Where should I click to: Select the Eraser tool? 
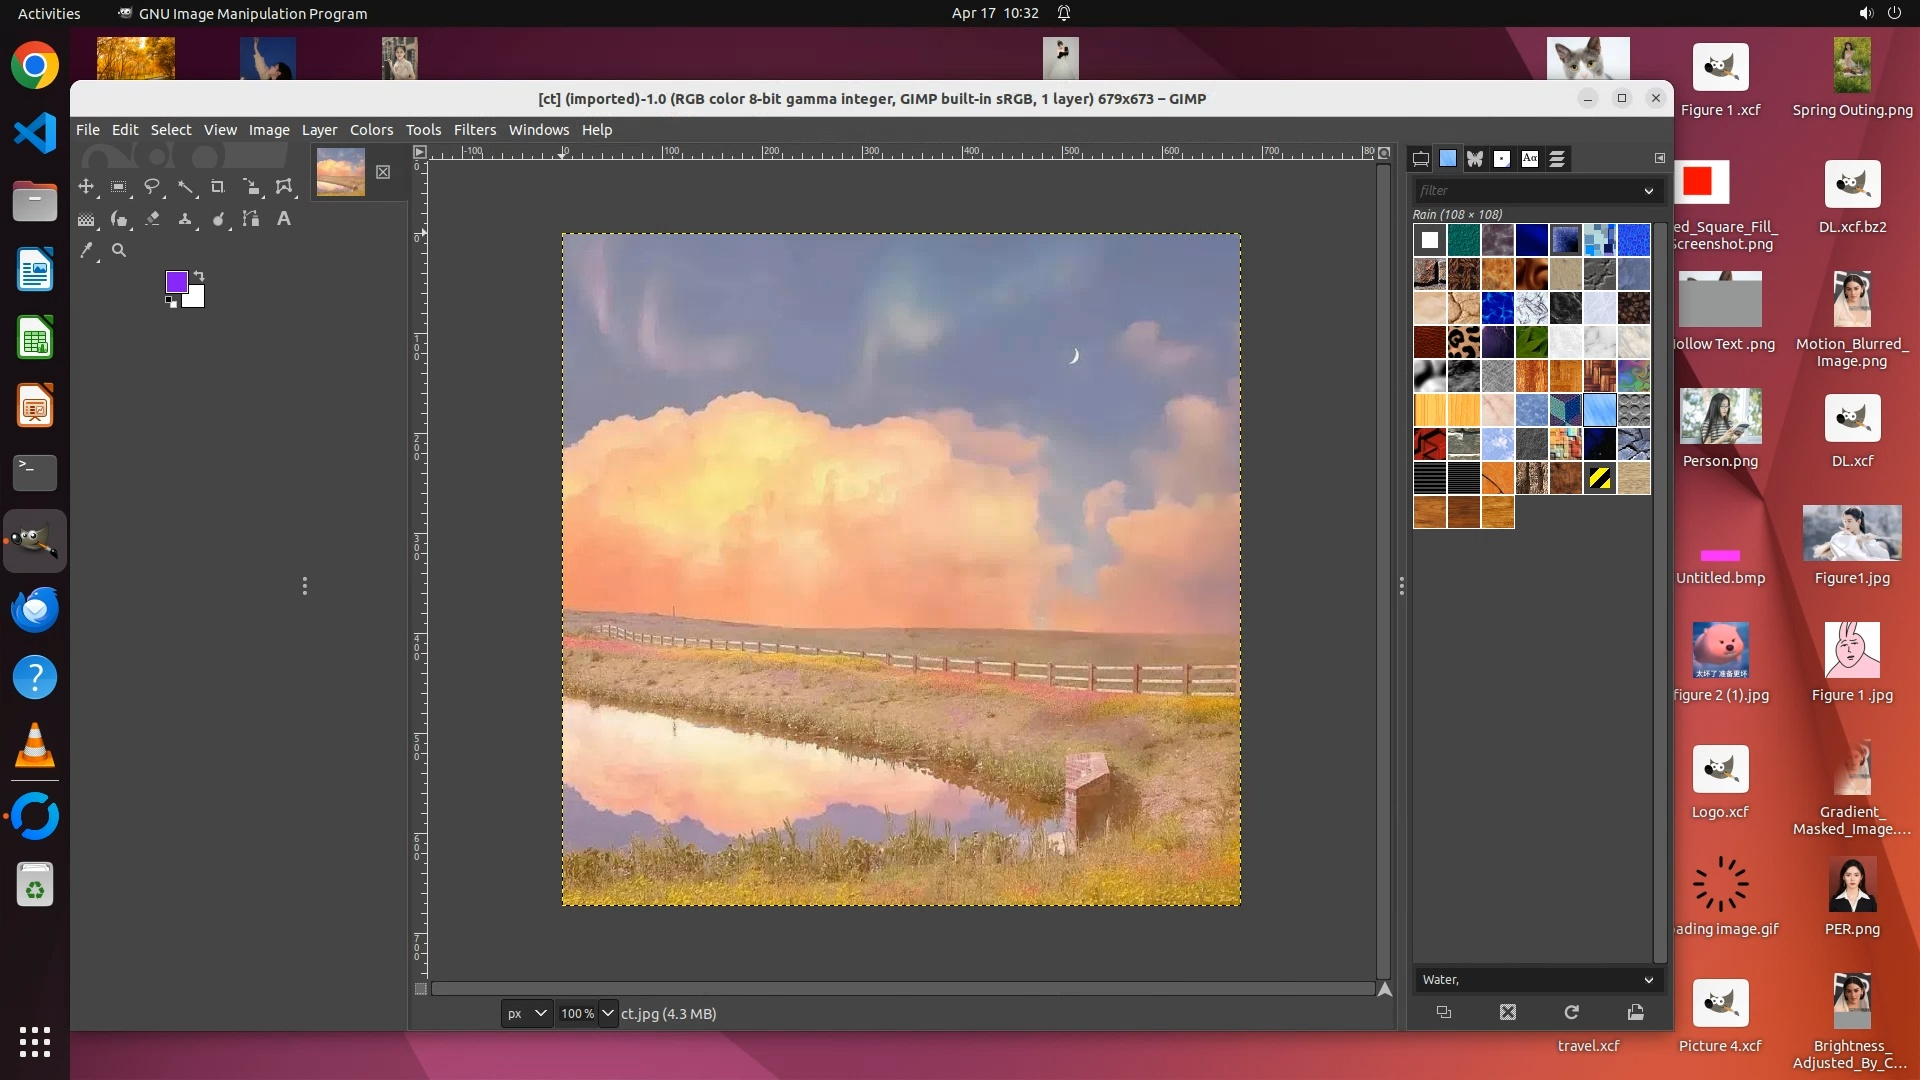point(152,219)
